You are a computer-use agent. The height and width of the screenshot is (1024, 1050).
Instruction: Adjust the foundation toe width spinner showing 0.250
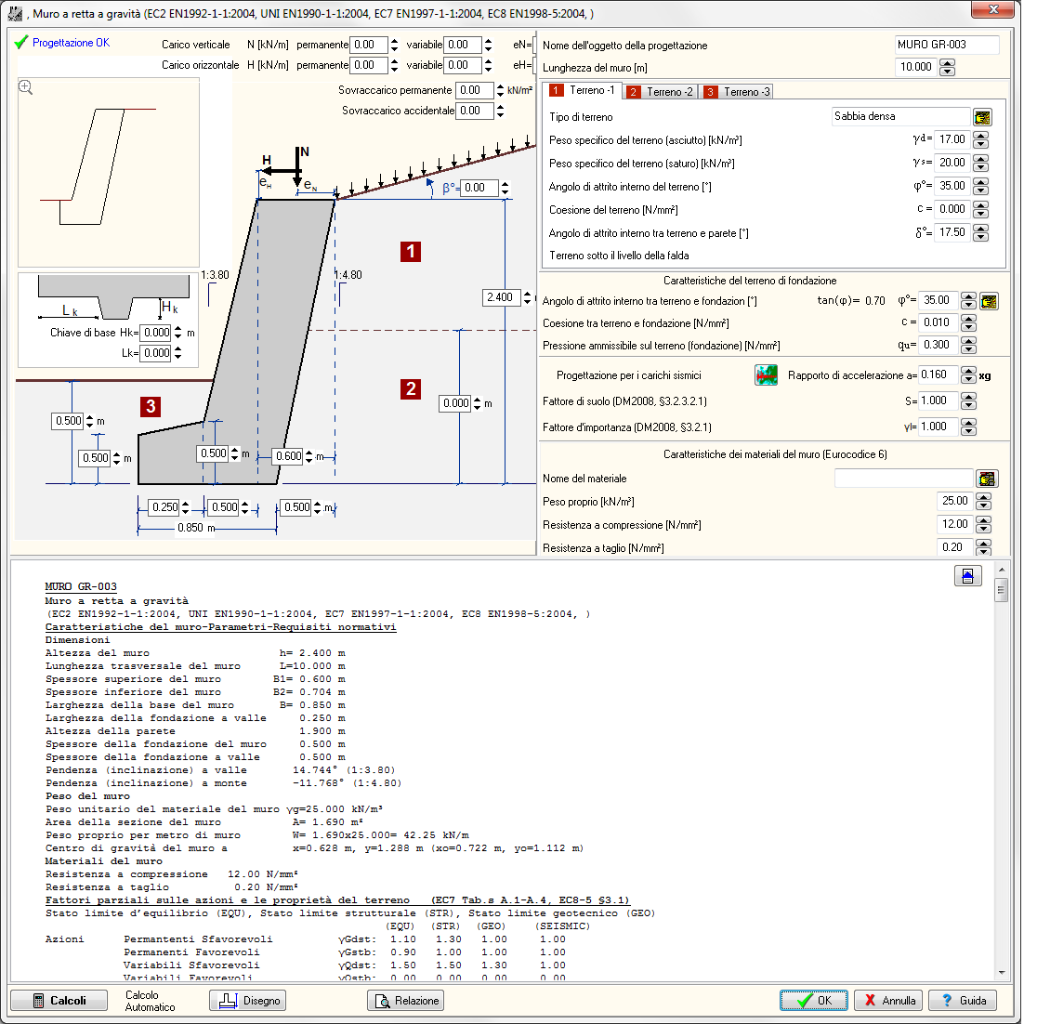coord(185,508)
